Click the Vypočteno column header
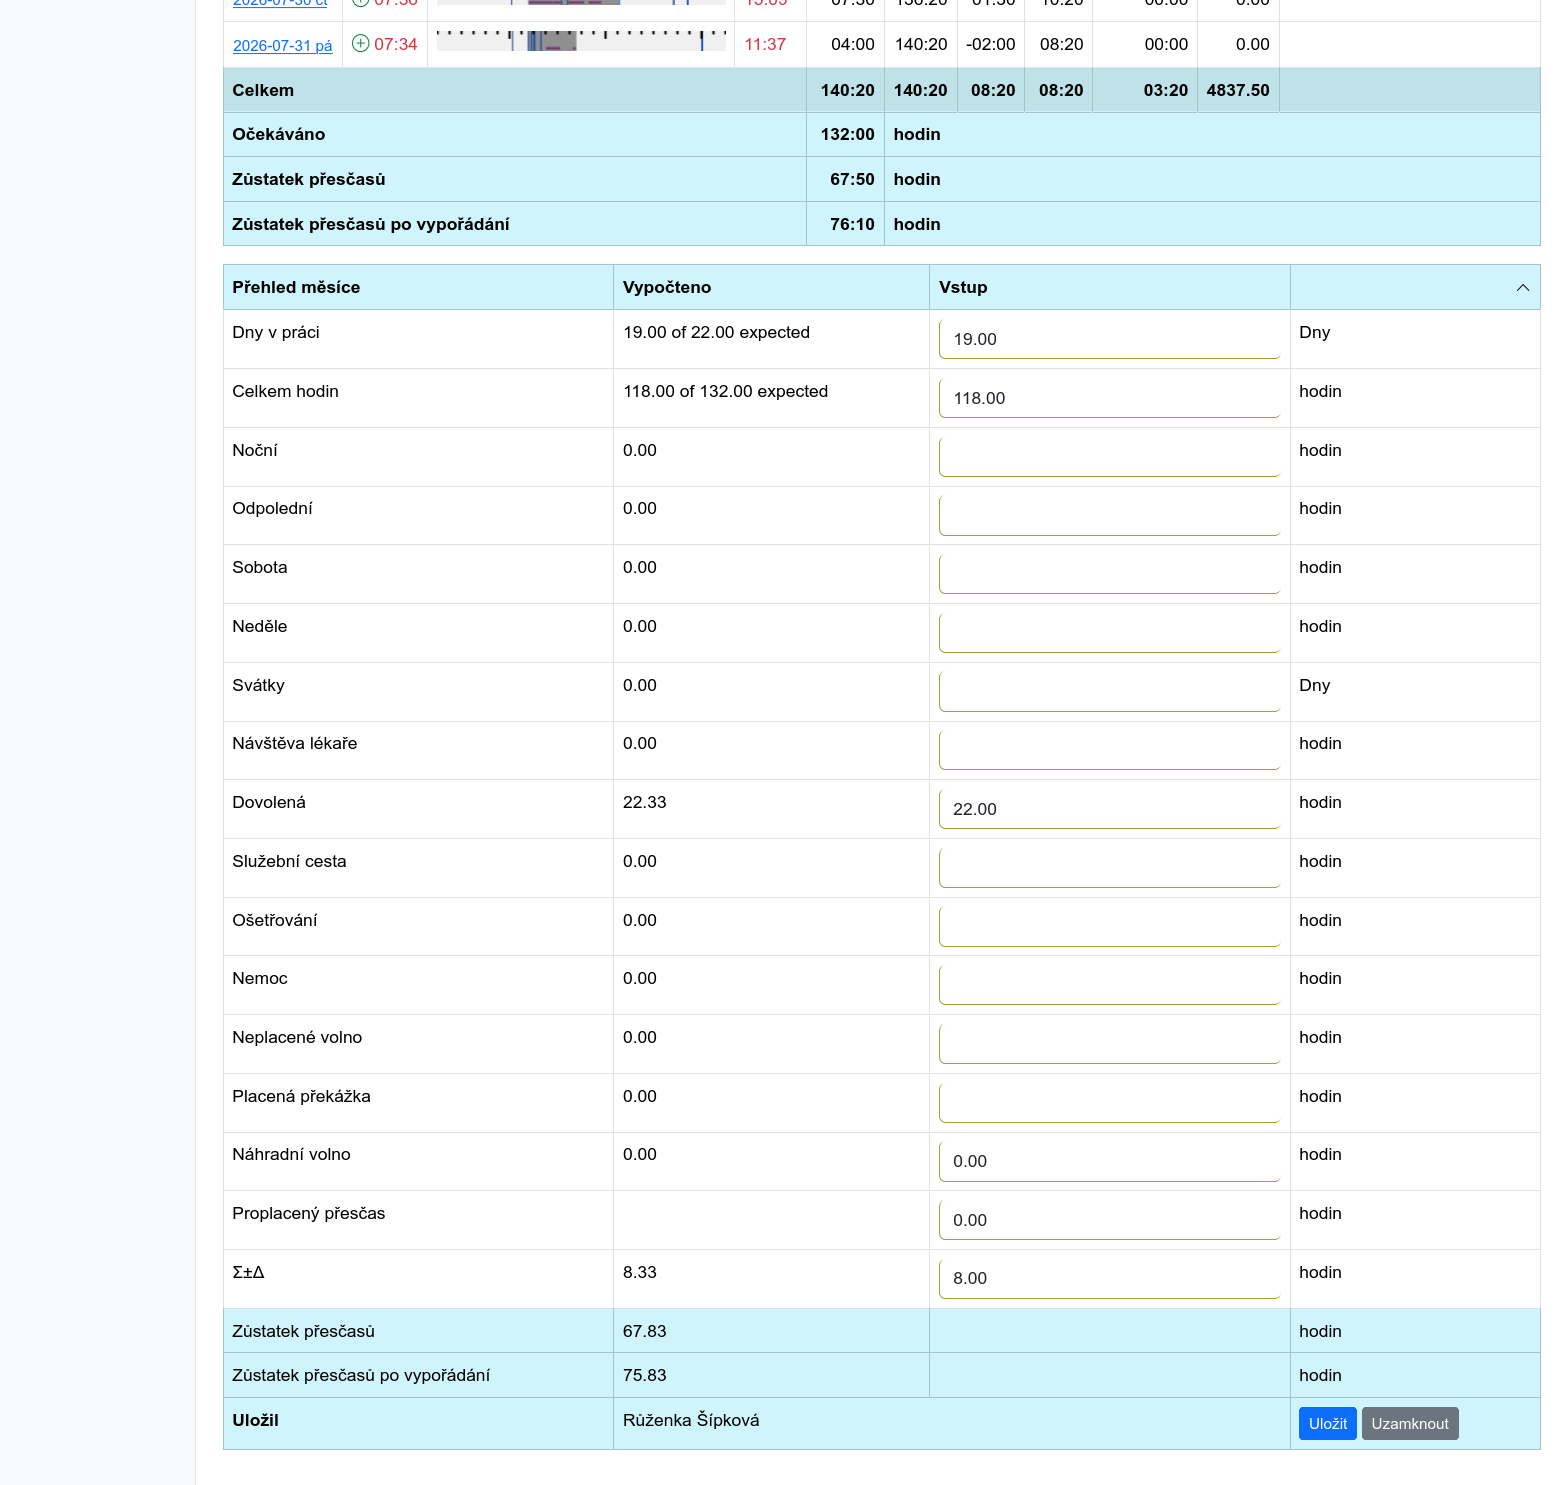 tap(667, 288)
